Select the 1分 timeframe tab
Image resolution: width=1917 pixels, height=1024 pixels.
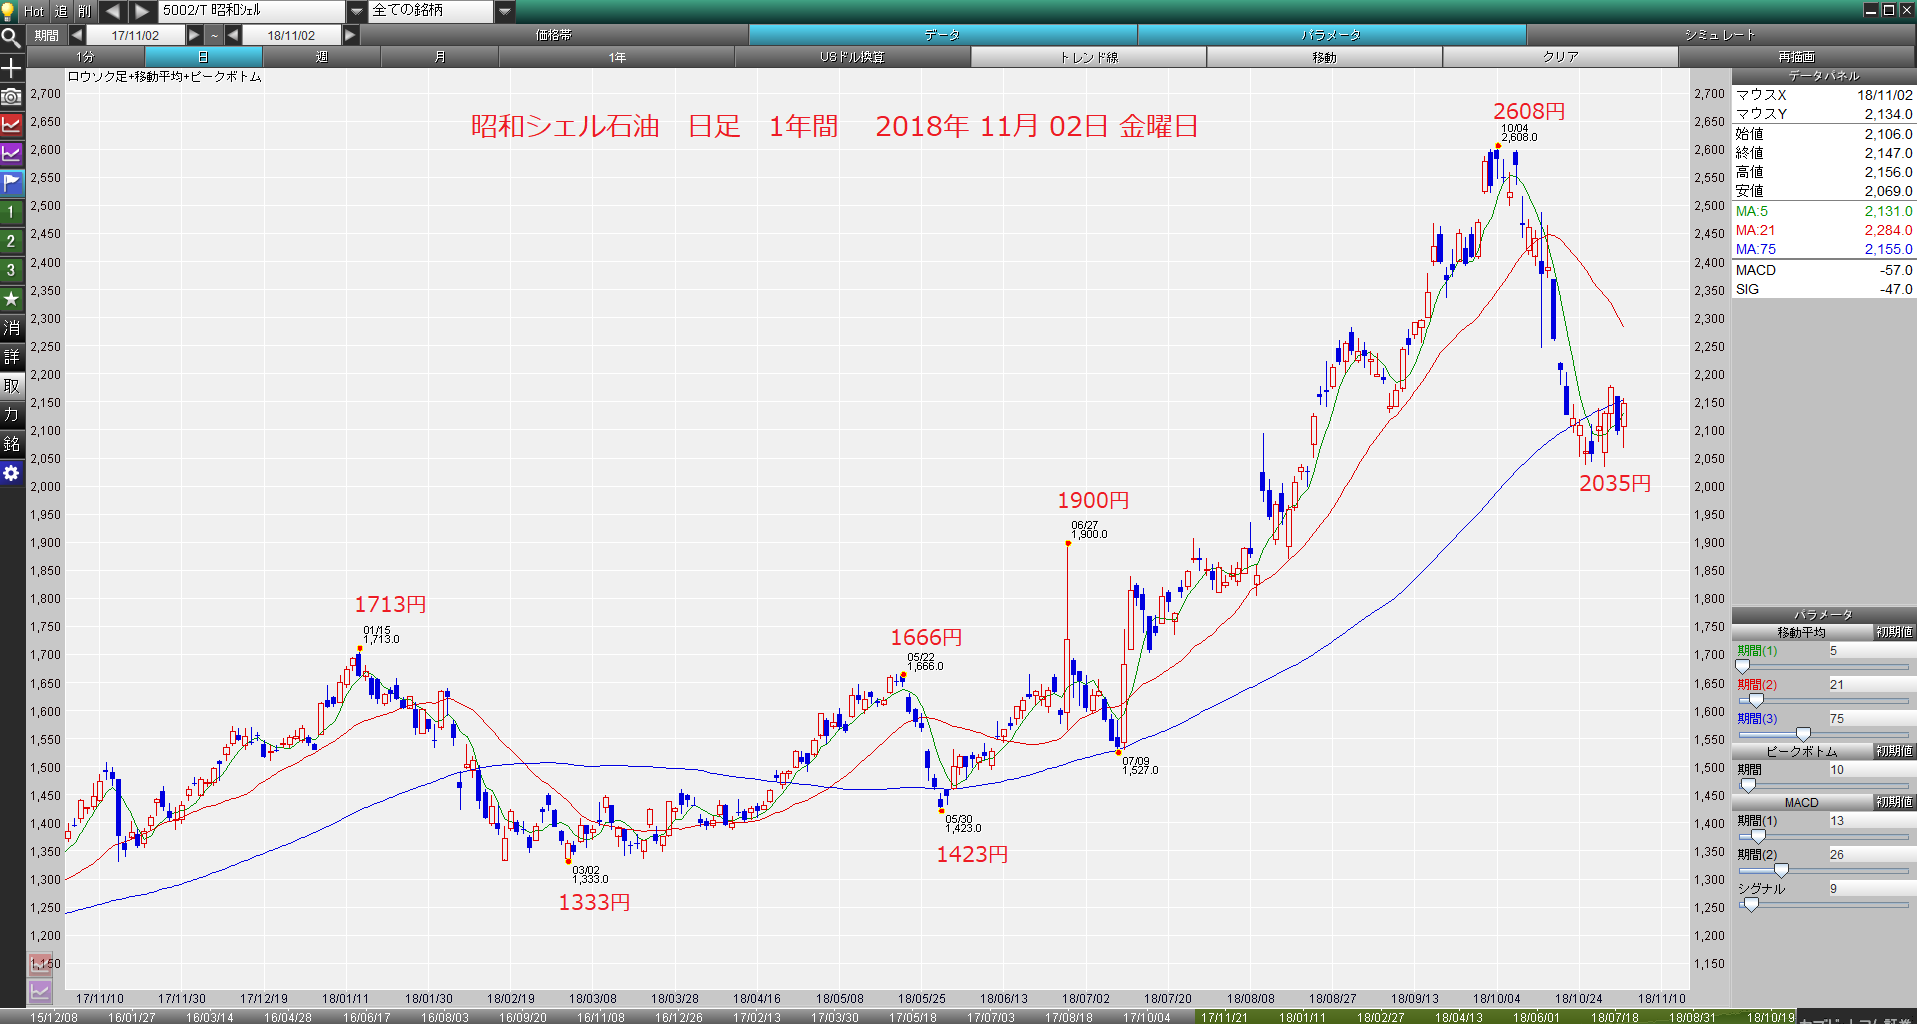point(85,57)
